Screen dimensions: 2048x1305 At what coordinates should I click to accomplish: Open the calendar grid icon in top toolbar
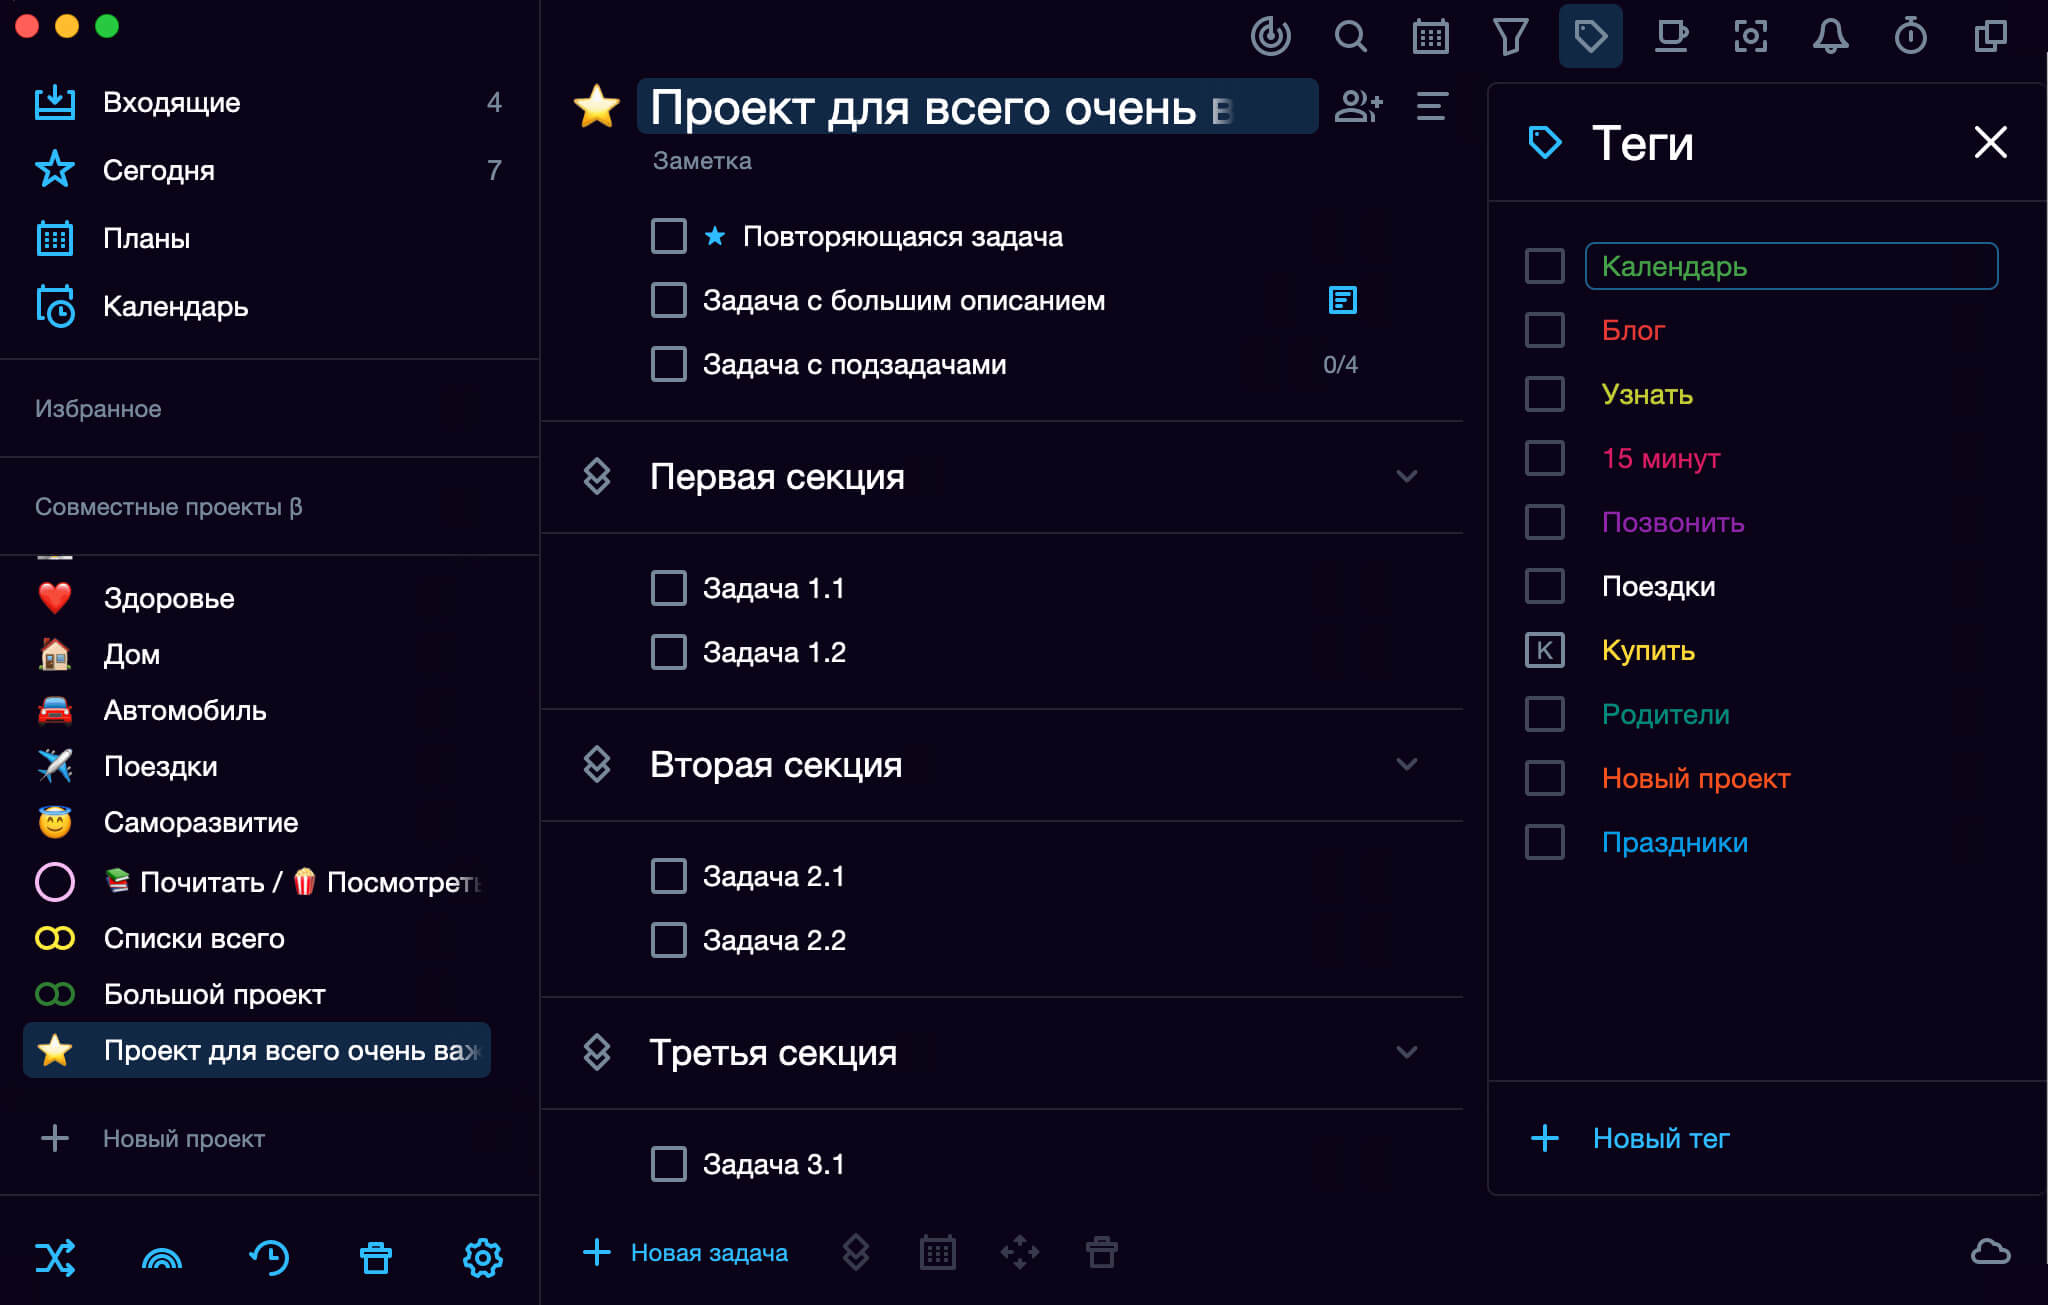1430,37
